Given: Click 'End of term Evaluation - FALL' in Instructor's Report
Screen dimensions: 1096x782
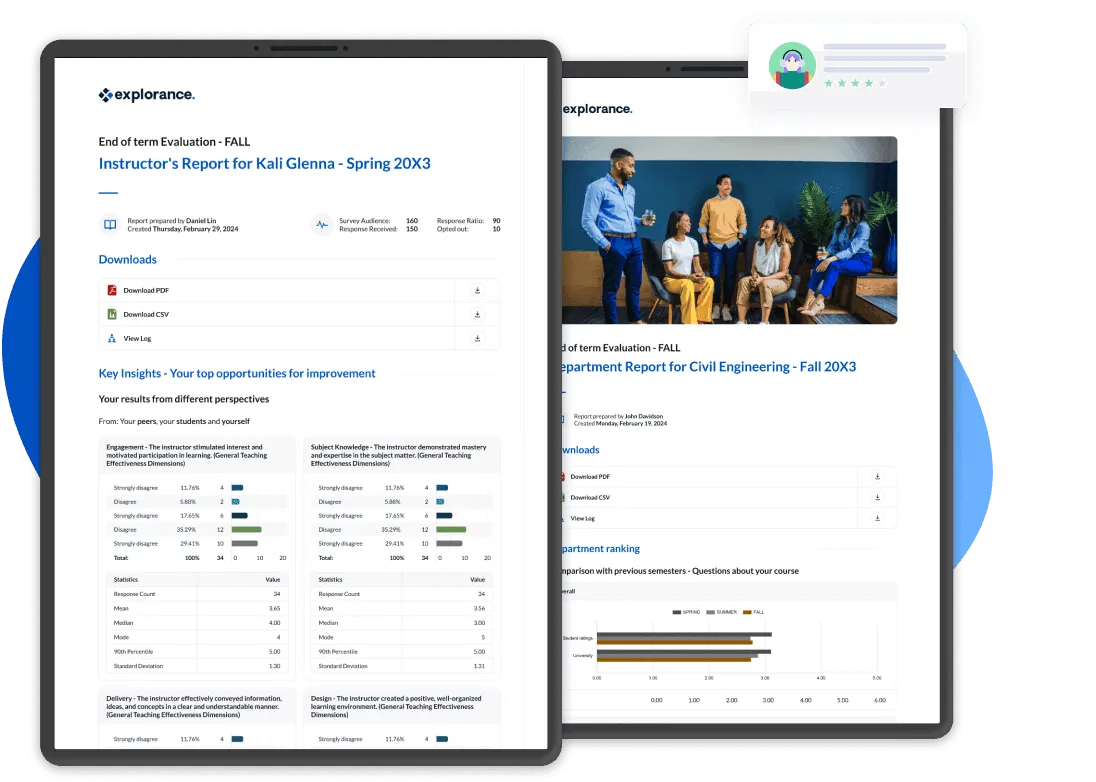Looking at the screenshot, I should [x=174, y=142].
